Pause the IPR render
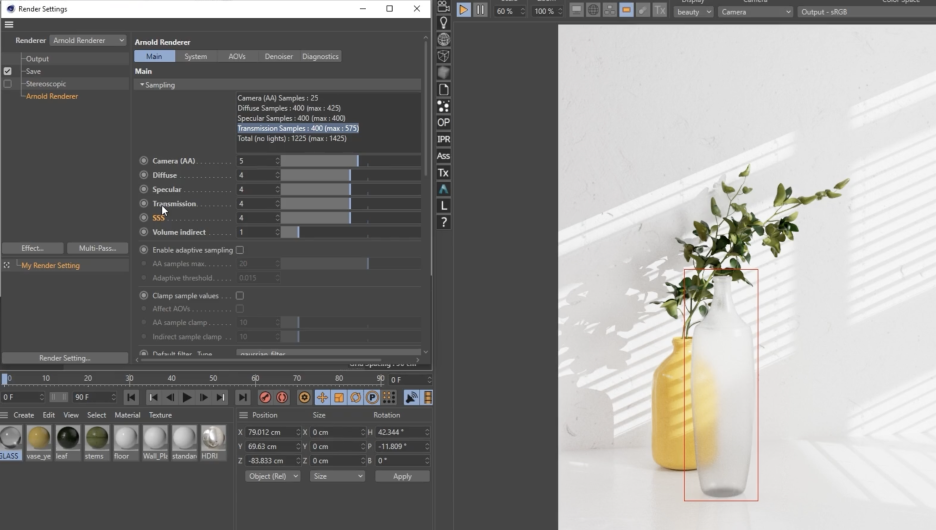Screen dimensions: 936x530 click(x=480, y=10)
